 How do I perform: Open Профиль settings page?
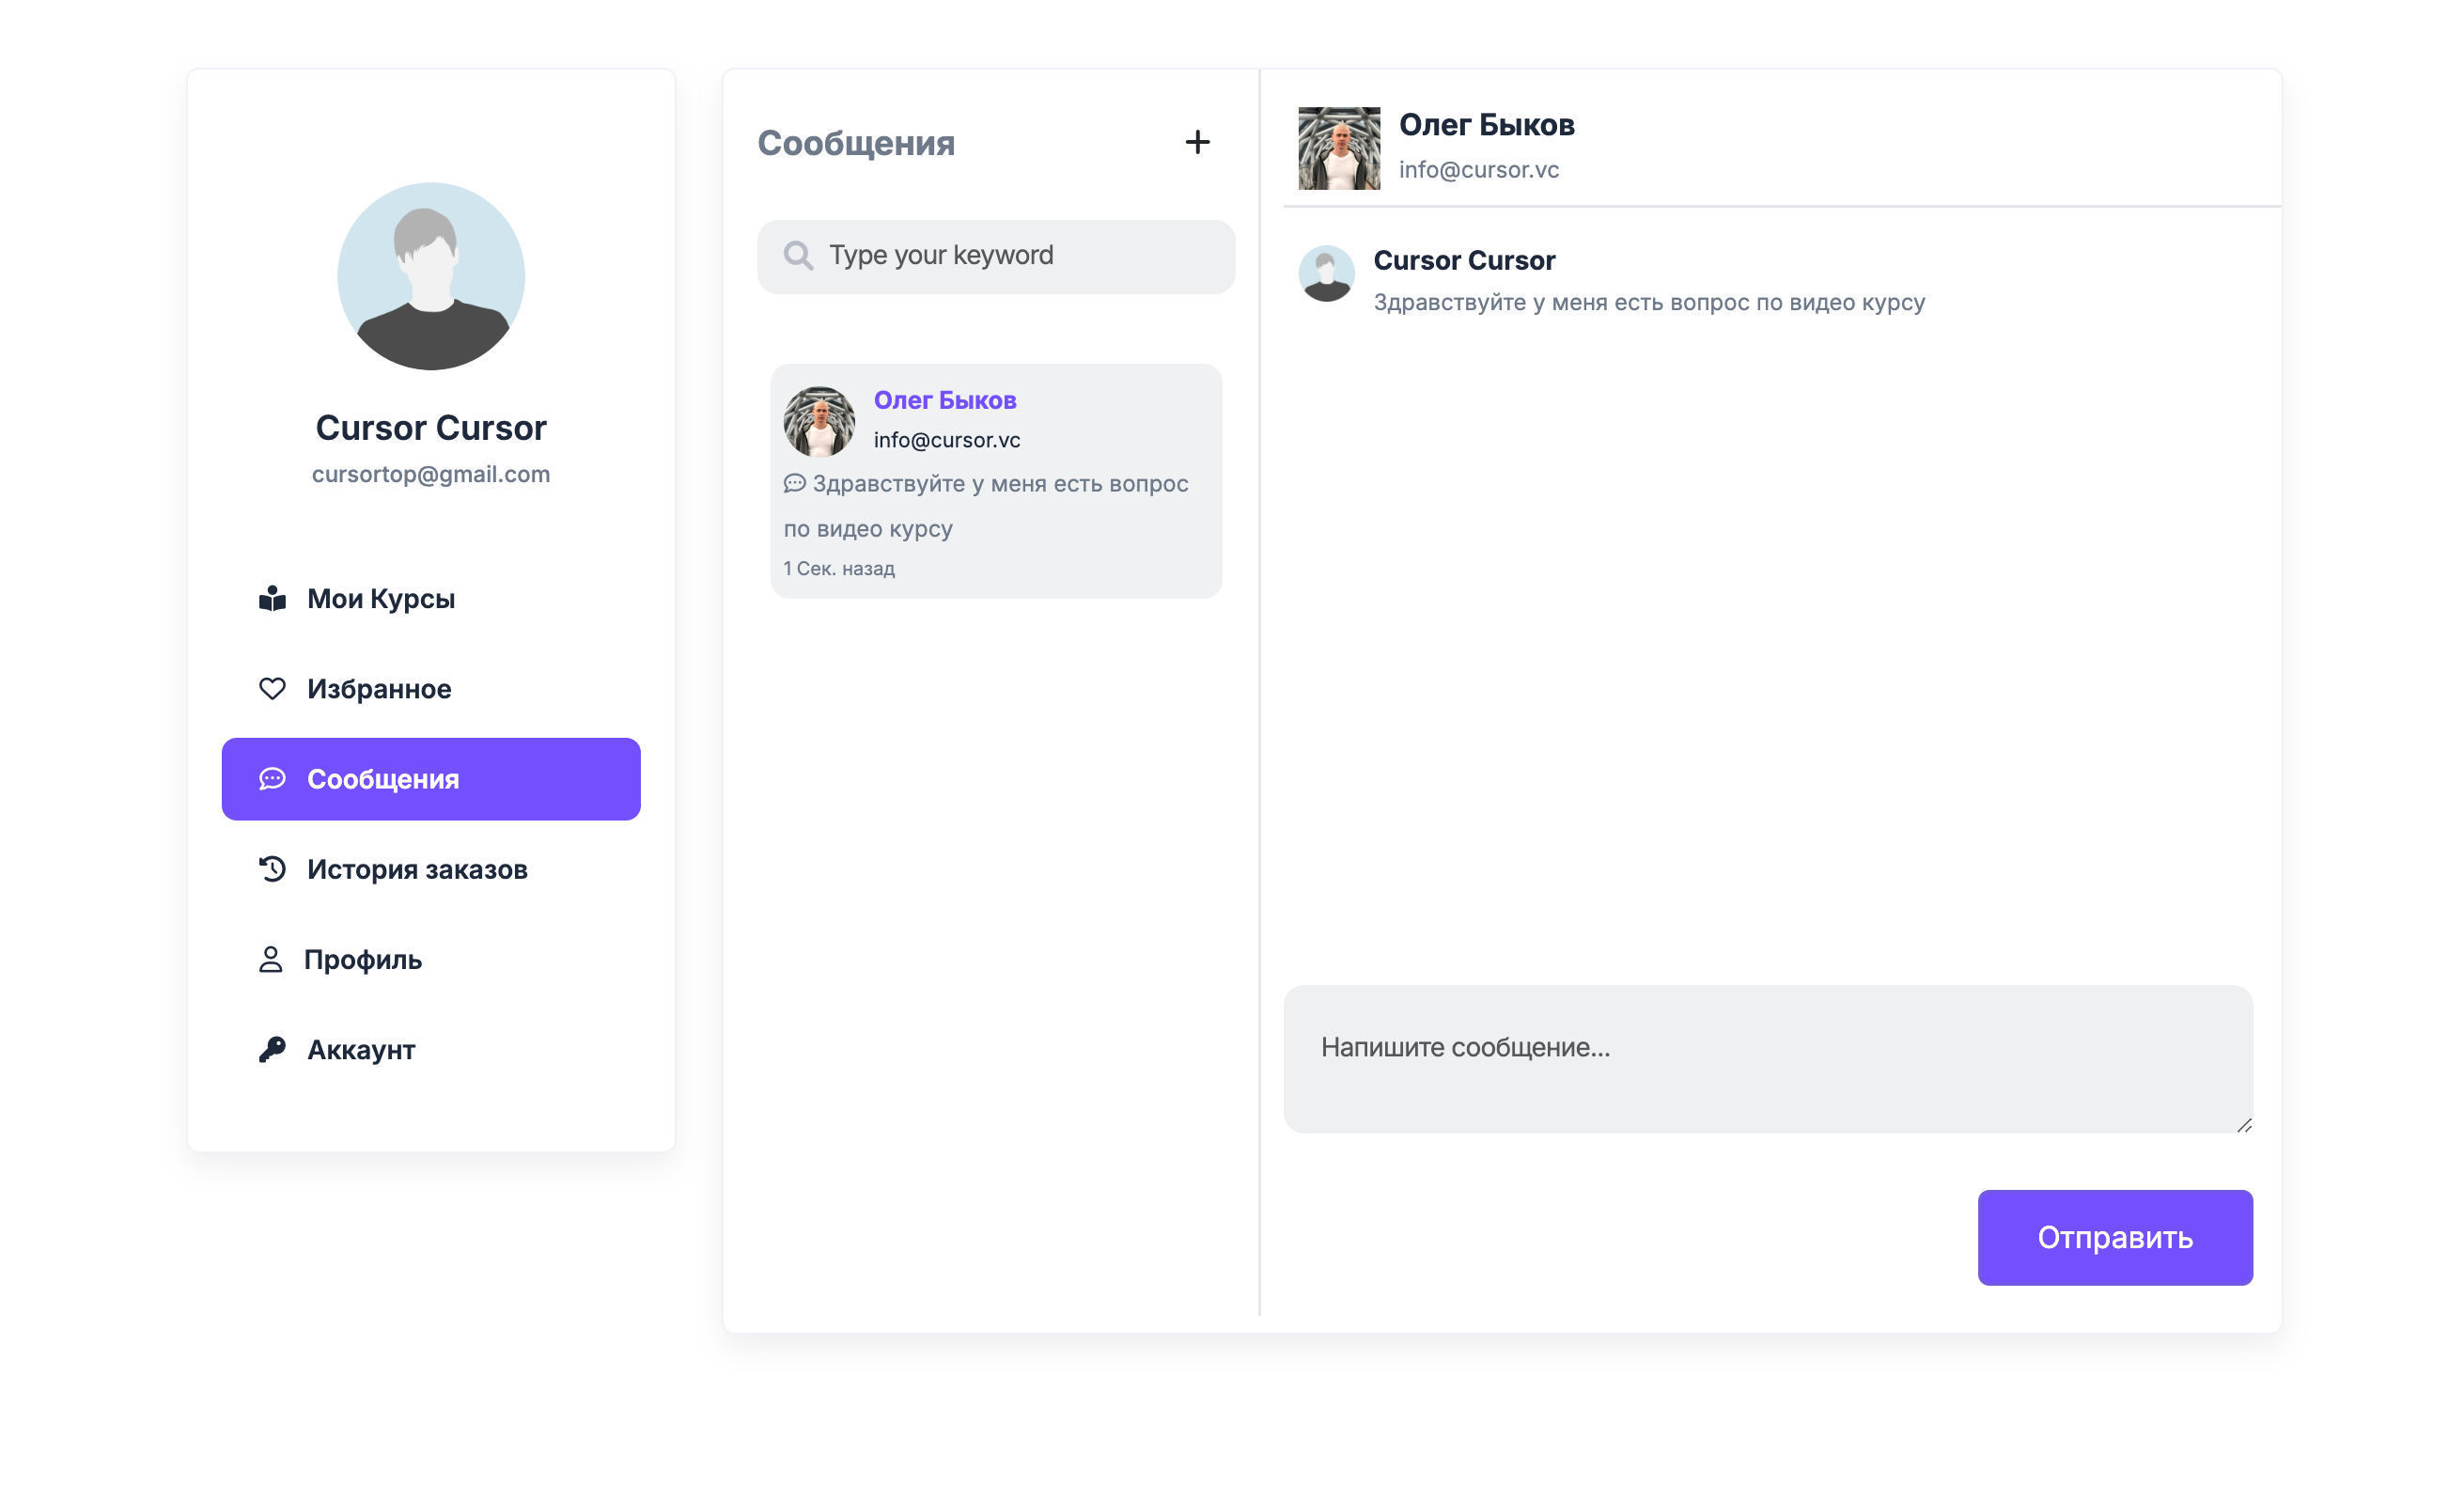363,959
